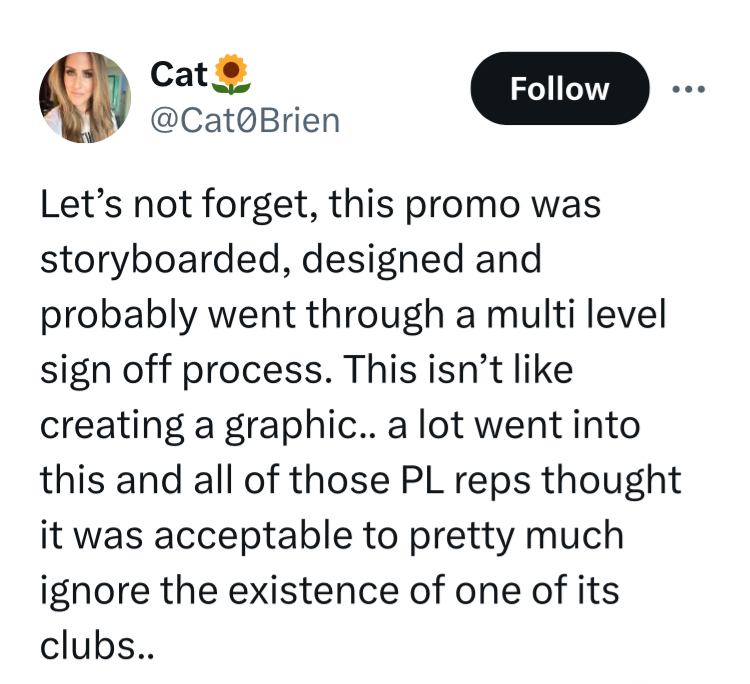Click the words "pretty much" in the tweet
The width and height of the screenshot is (750, 684).
517,537
